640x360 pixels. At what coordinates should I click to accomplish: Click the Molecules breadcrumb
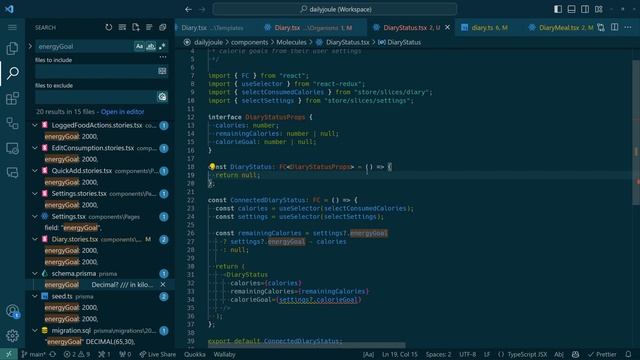(291, 42)
